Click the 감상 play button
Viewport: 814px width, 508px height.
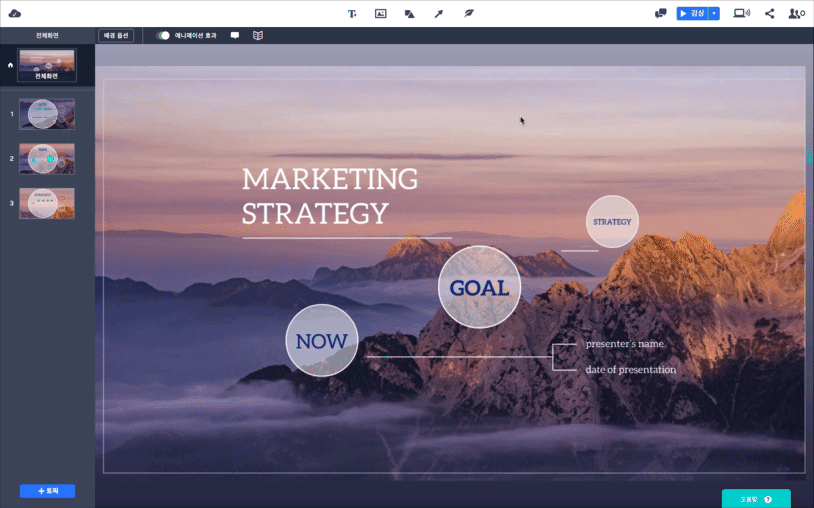(693, 13)
